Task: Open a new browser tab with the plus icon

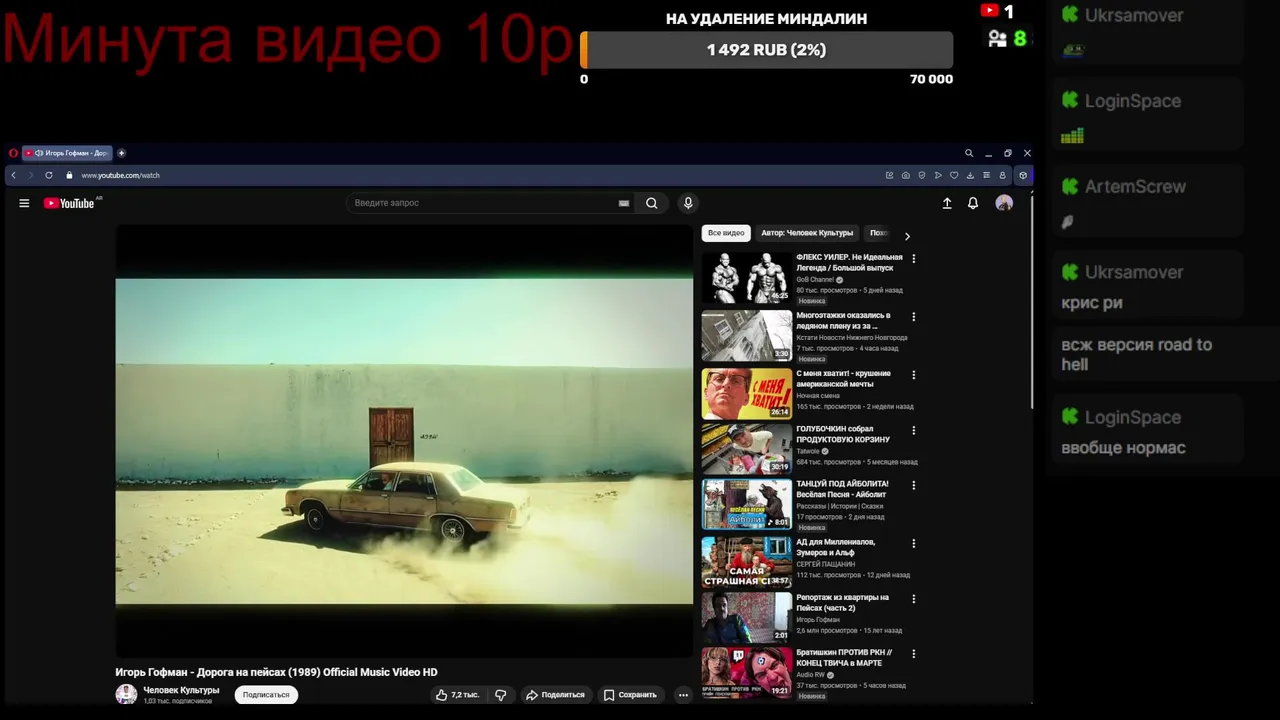Action: click(122, 153)
